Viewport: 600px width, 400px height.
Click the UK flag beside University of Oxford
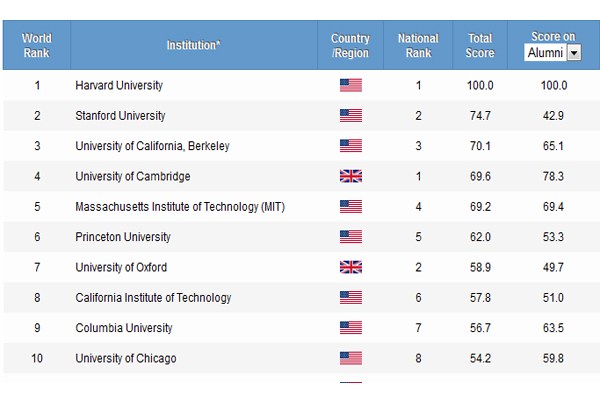350,267
